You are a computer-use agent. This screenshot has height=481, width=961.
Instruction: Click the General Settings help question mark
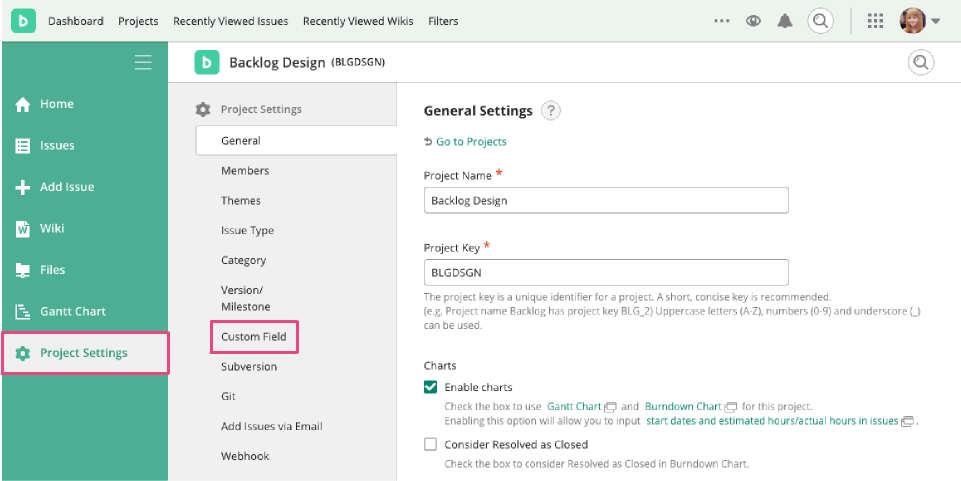tap(551, 111)
